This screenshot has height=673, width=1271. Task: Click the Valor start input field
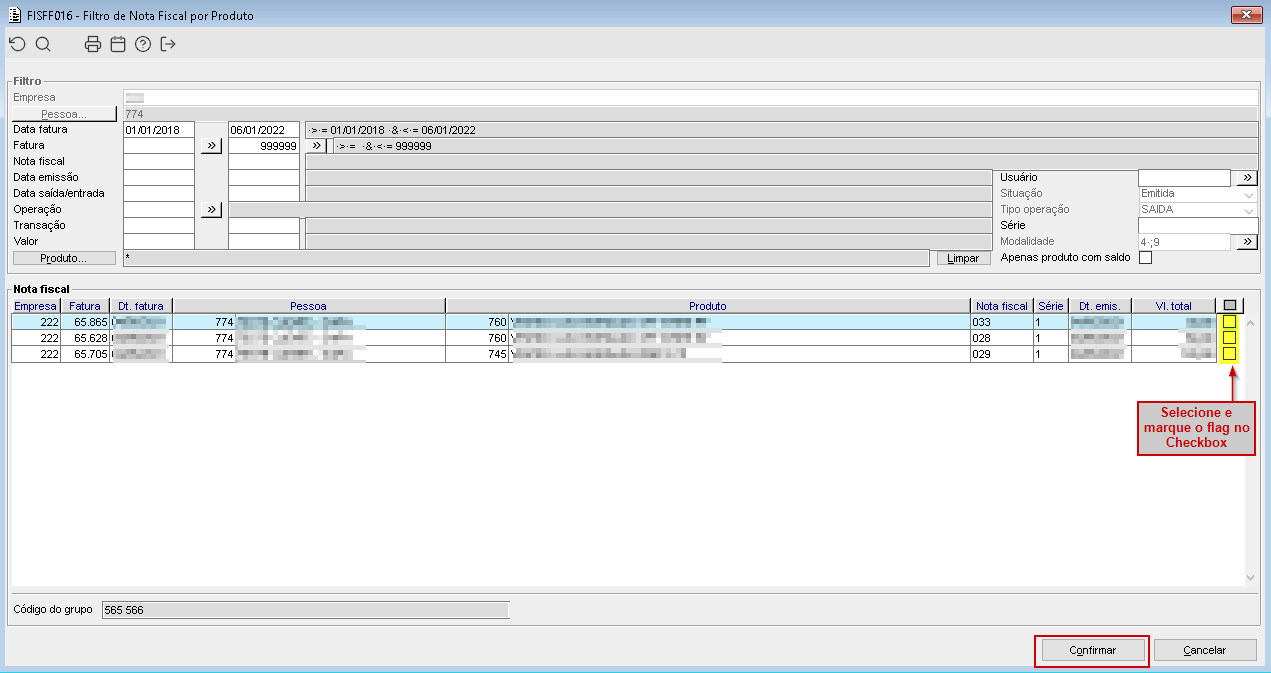tap(159, 241)
